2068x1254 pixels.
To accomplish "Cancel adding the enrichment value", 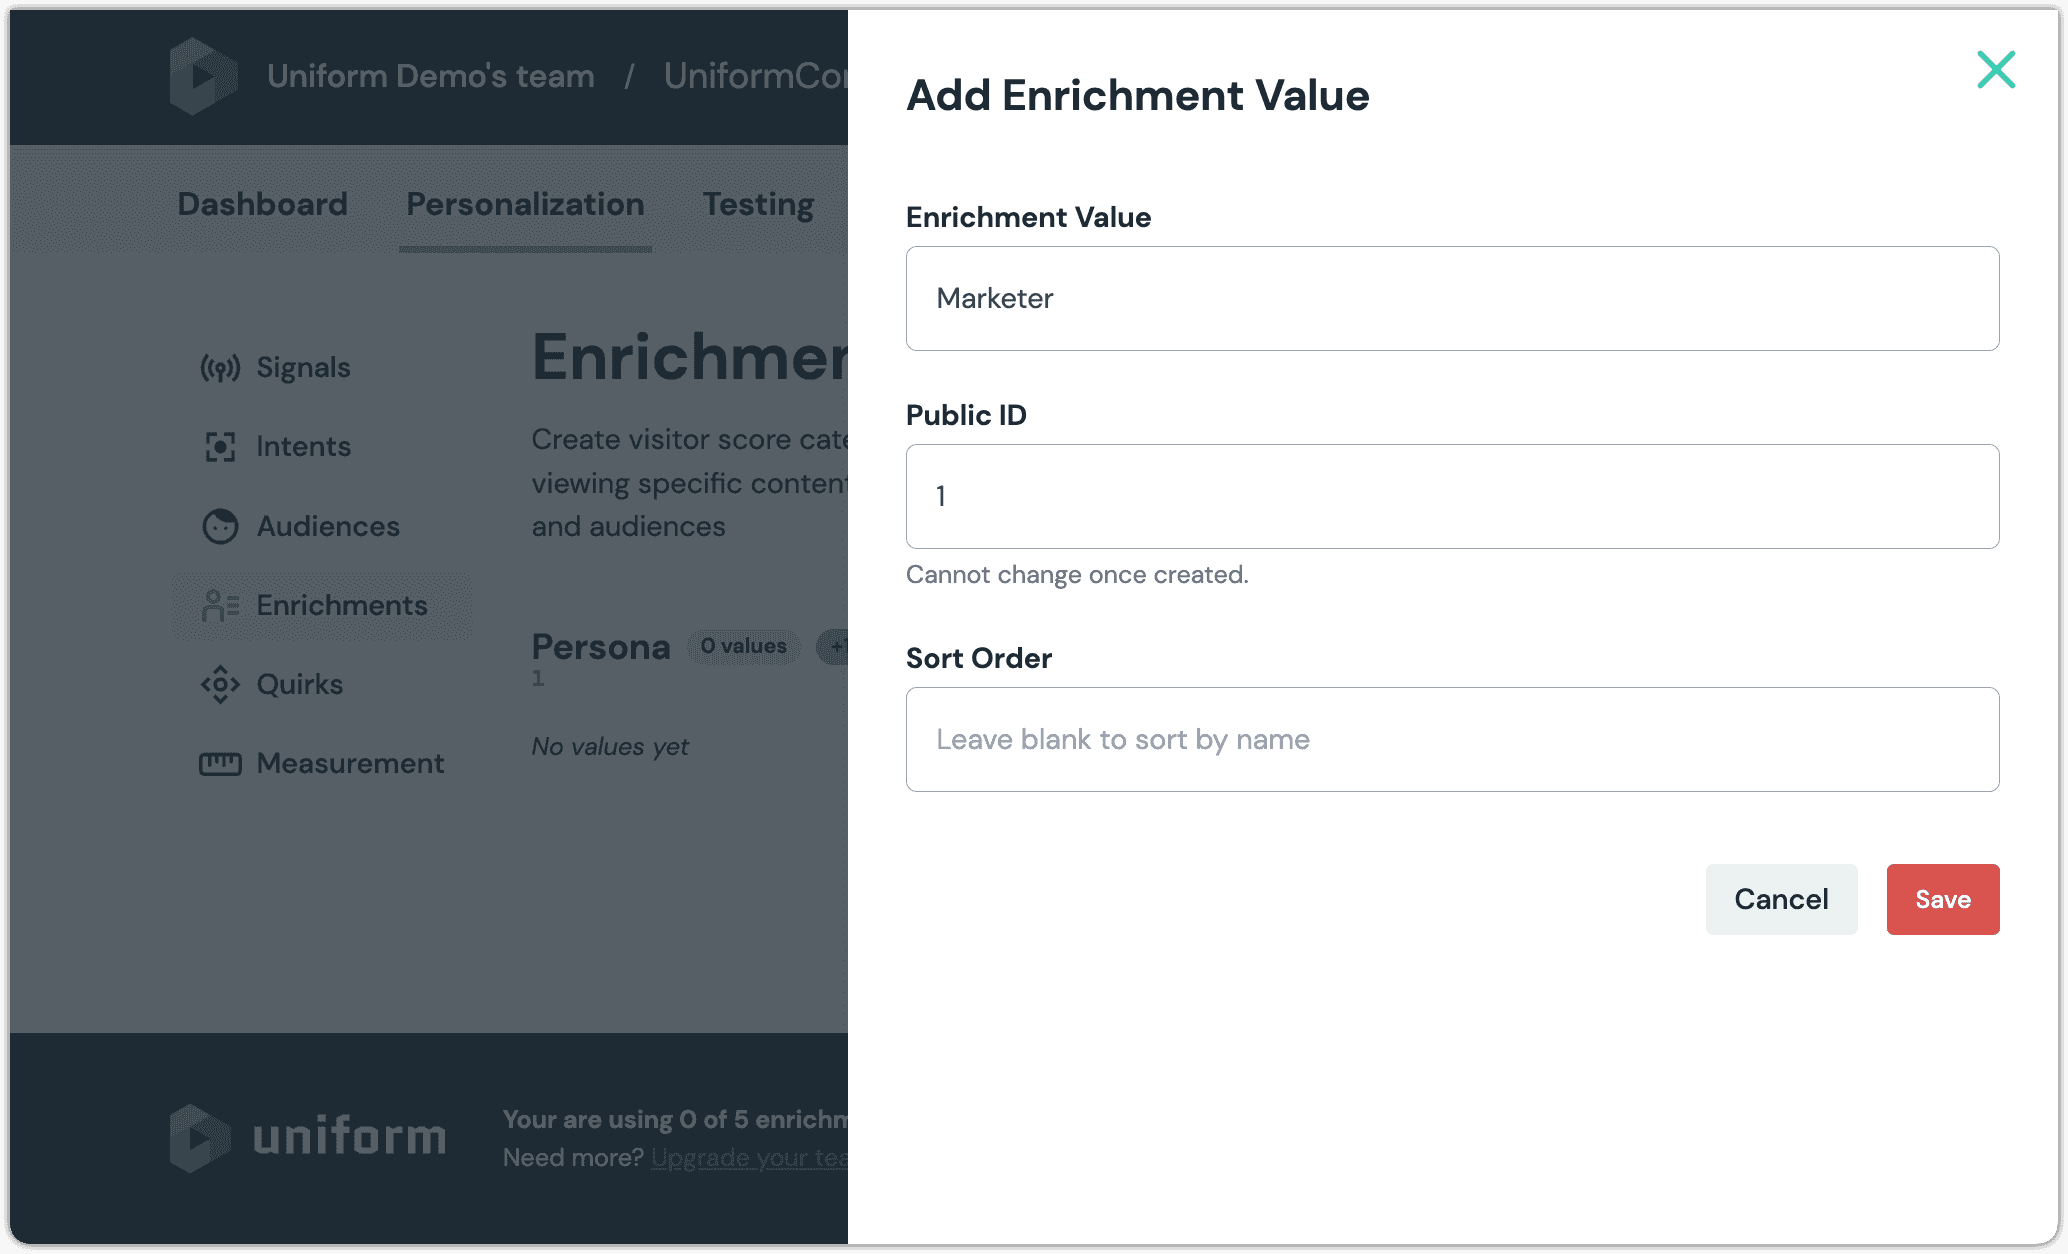I will tap(1781, 899).
